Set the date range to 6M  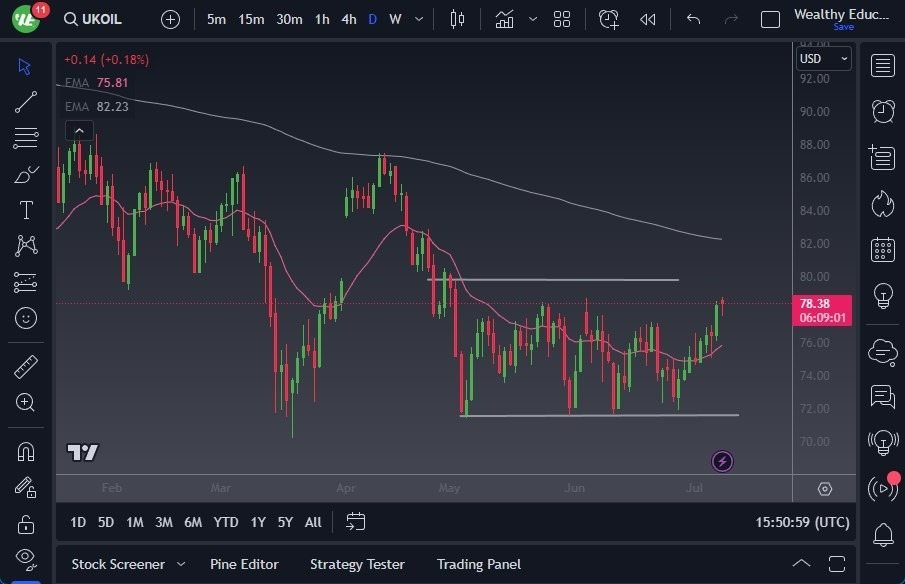(193, 522)
